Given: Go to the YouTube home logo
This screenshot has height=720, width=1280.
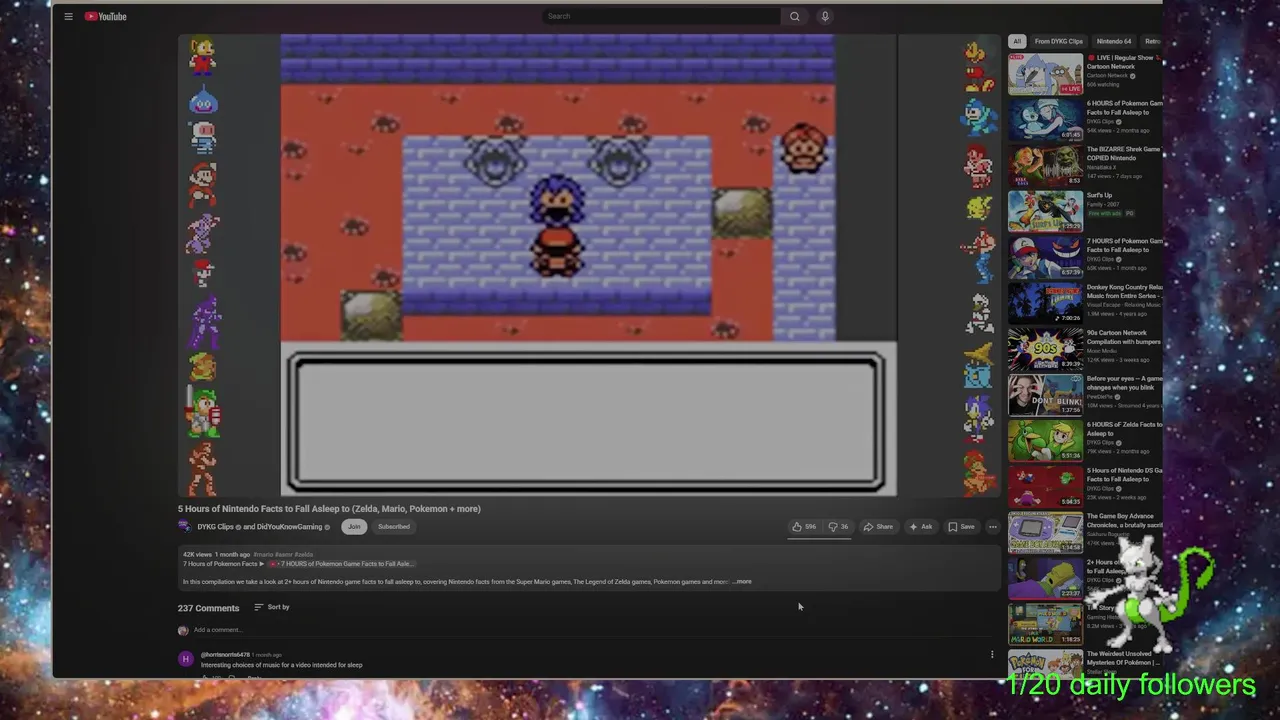Looking at the screenshot, I should point(105,16).
